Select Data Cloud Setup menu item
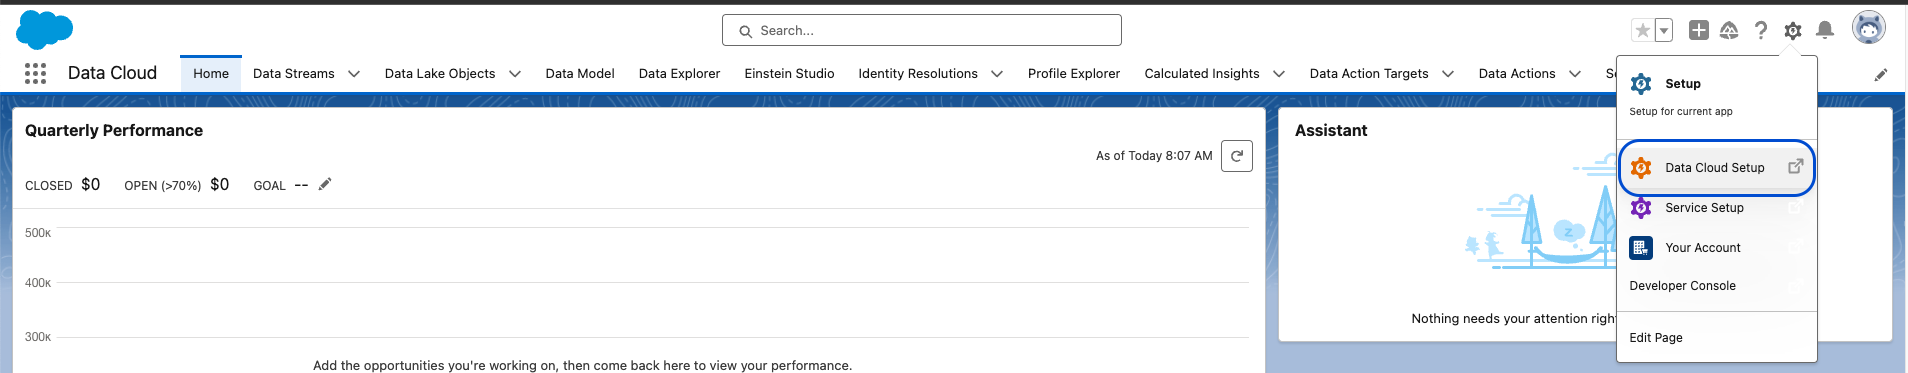Image resolution: width=1908 pixels, height=373 pixels. tap(1716, 168)
